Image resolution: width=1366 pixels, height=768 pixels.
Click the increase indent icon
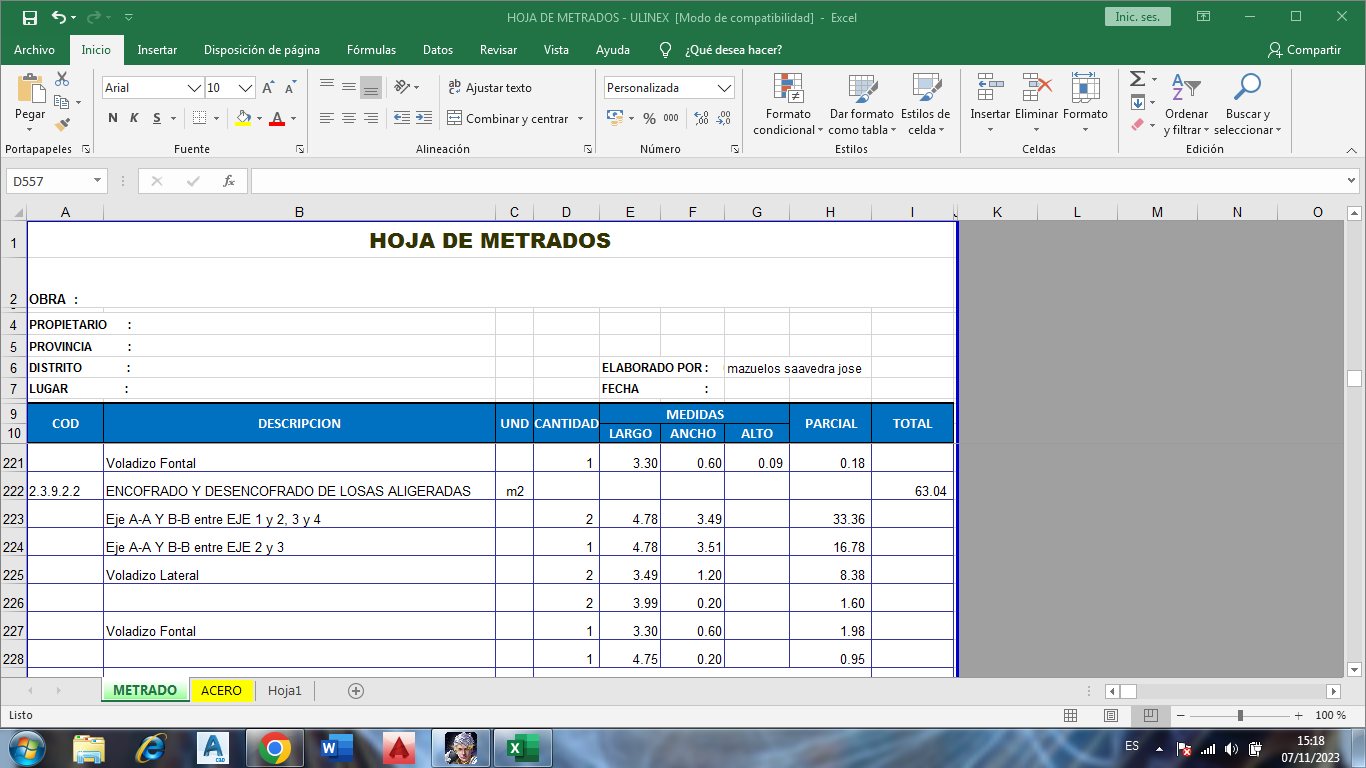423,118
